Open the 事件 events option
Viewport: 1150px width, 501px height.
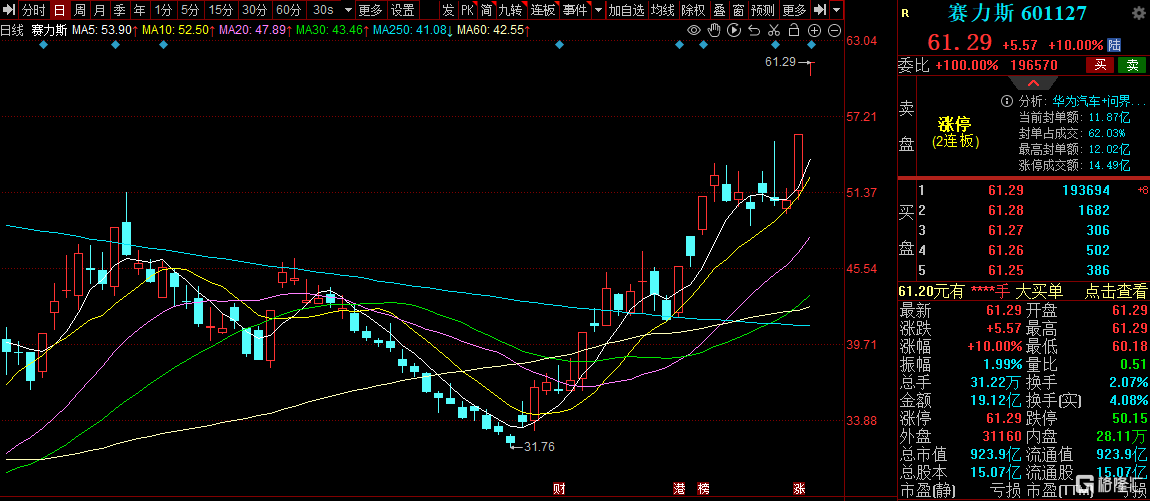[574, 10]
